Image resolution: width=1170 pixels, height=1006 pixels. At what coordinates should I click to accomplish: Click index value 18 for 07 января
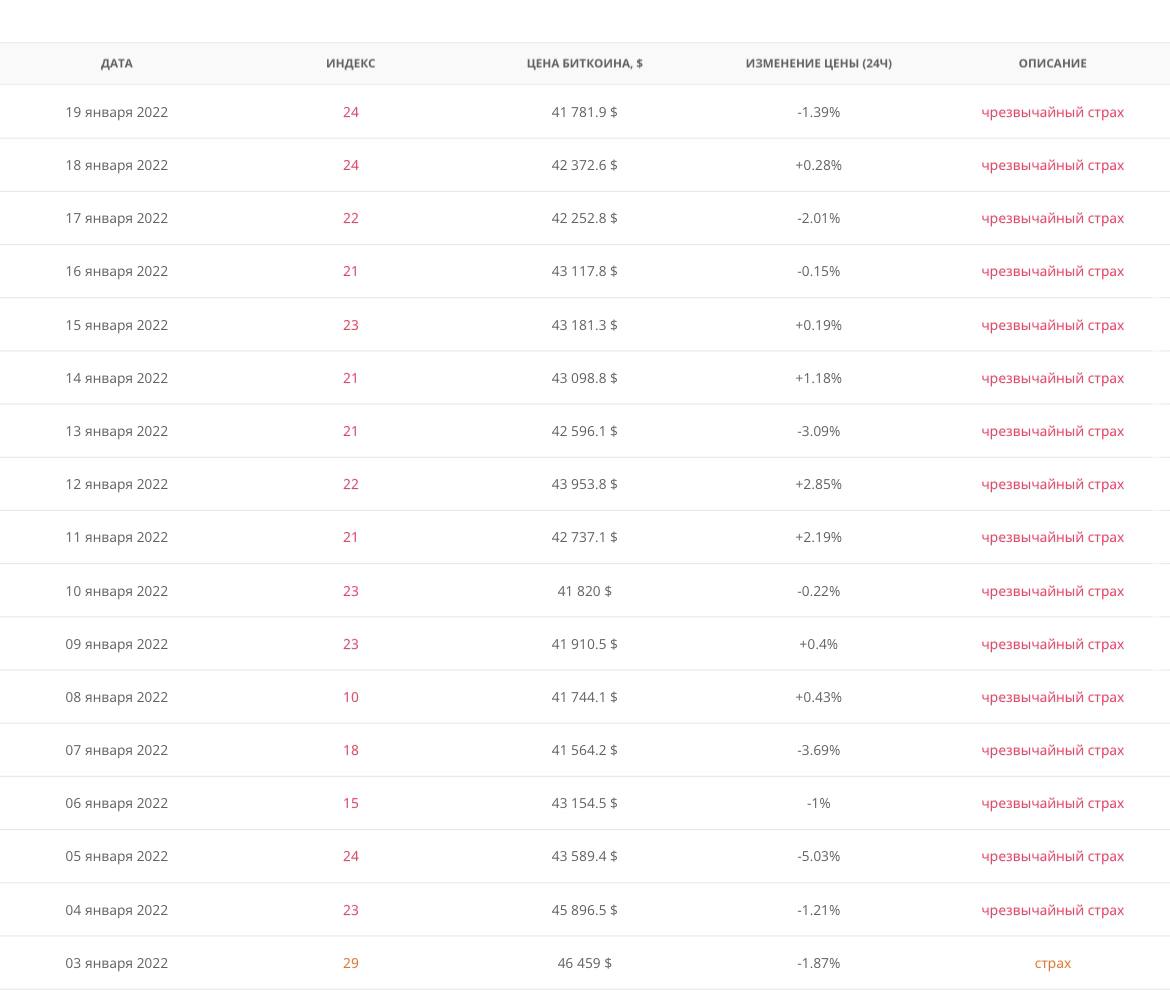[351, 750]
